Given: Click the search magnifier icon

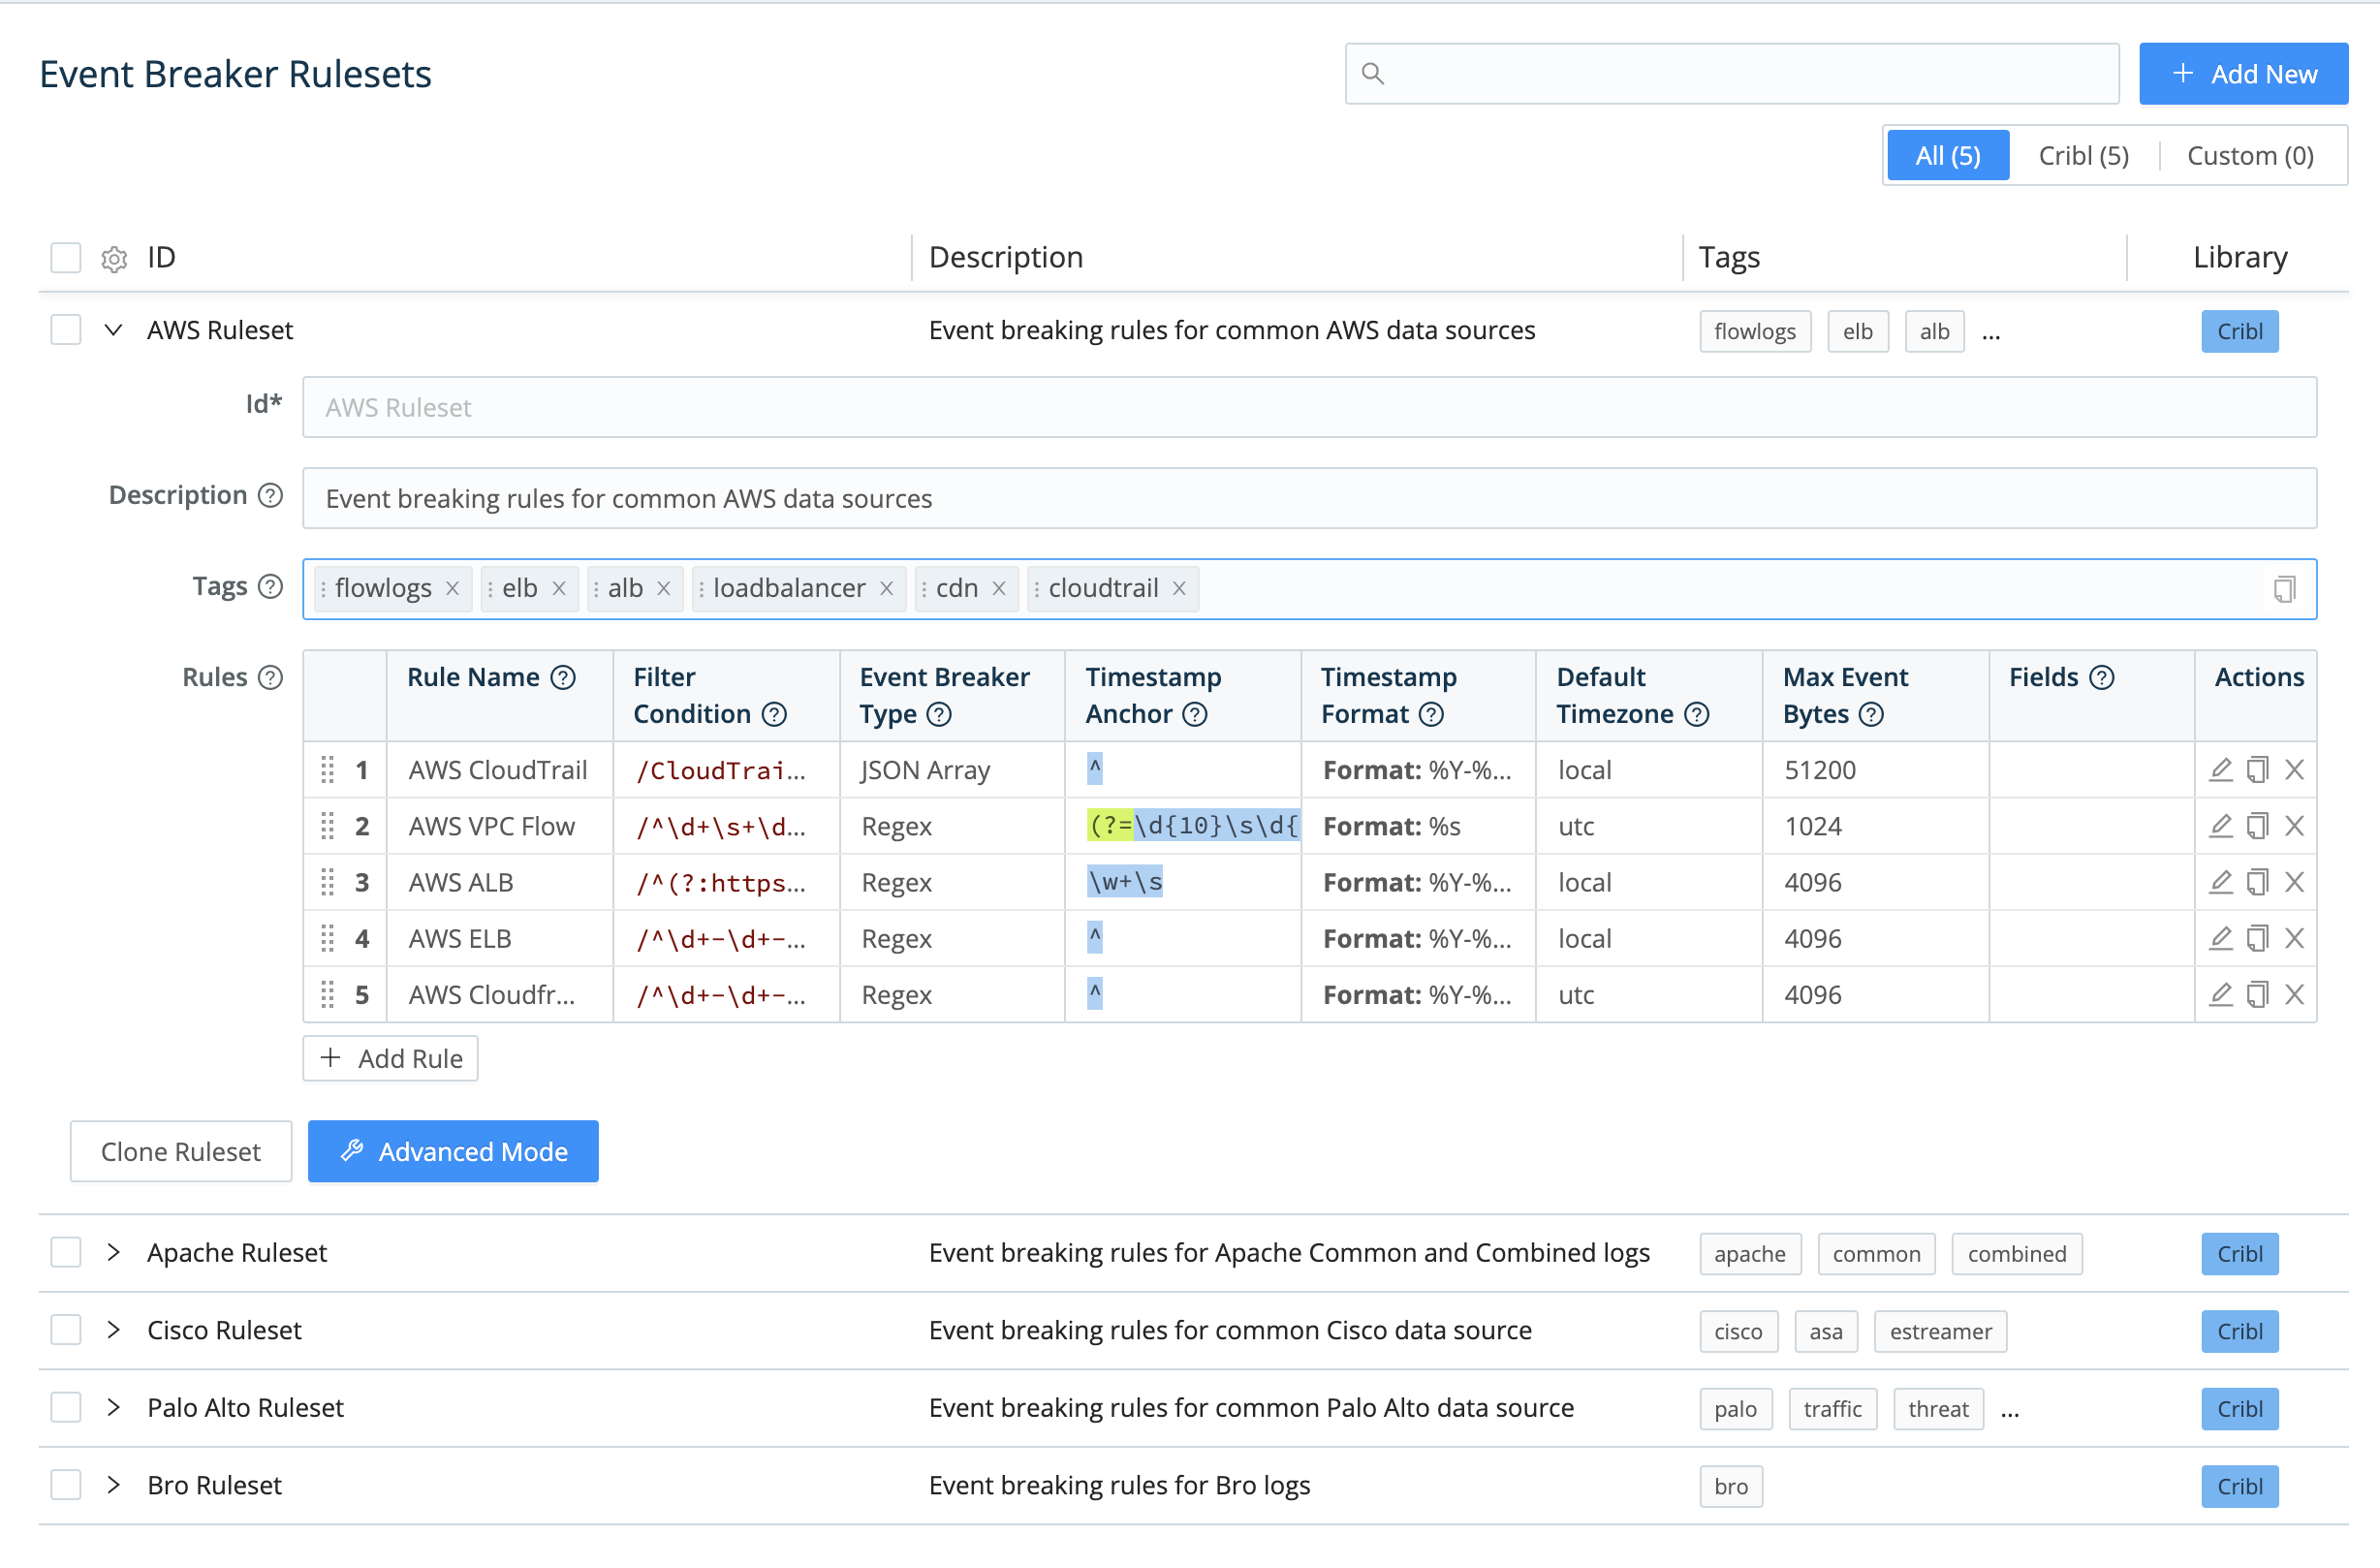Looking at the screenshot, I should 1373,74.
